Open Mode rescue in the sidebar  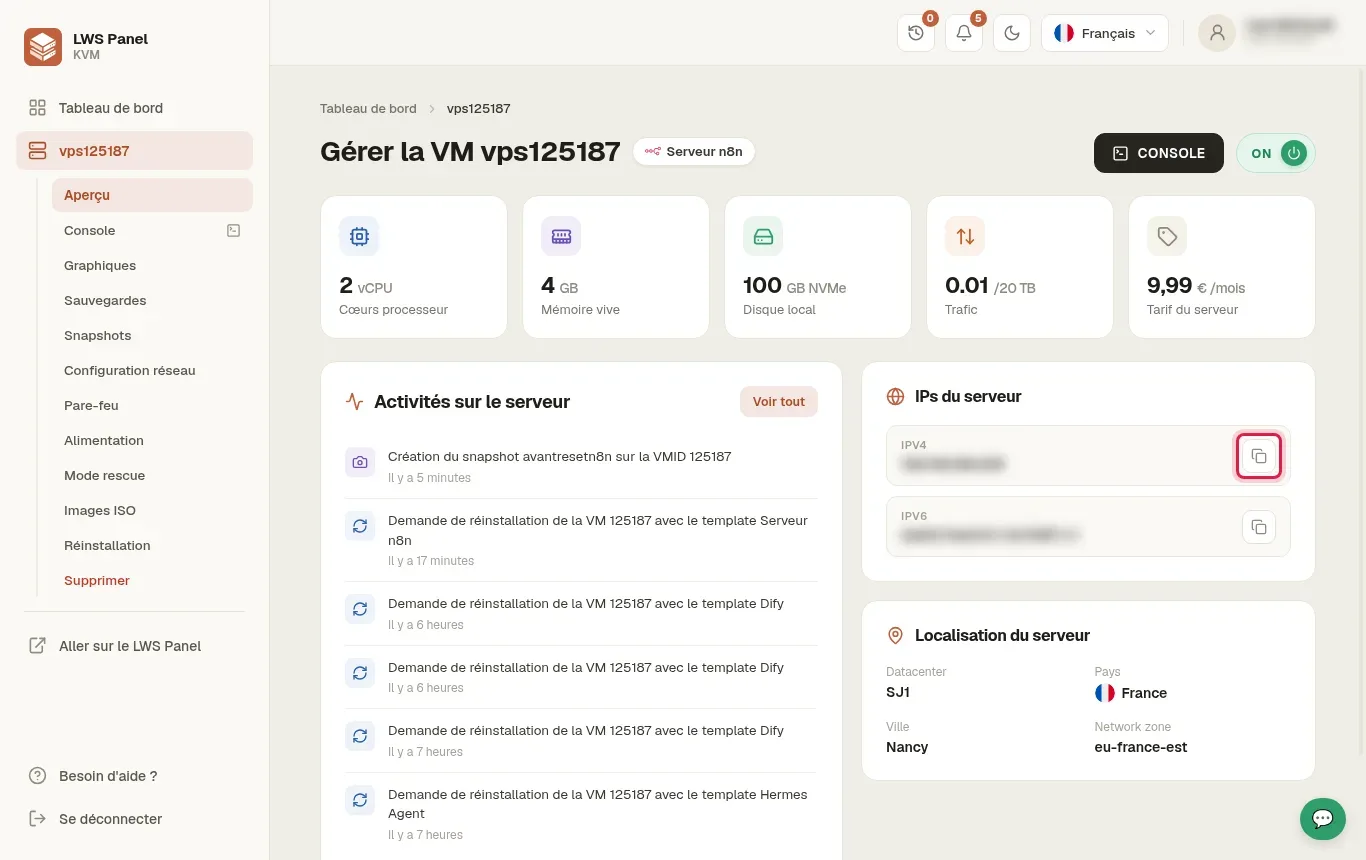tap(152, 475)
